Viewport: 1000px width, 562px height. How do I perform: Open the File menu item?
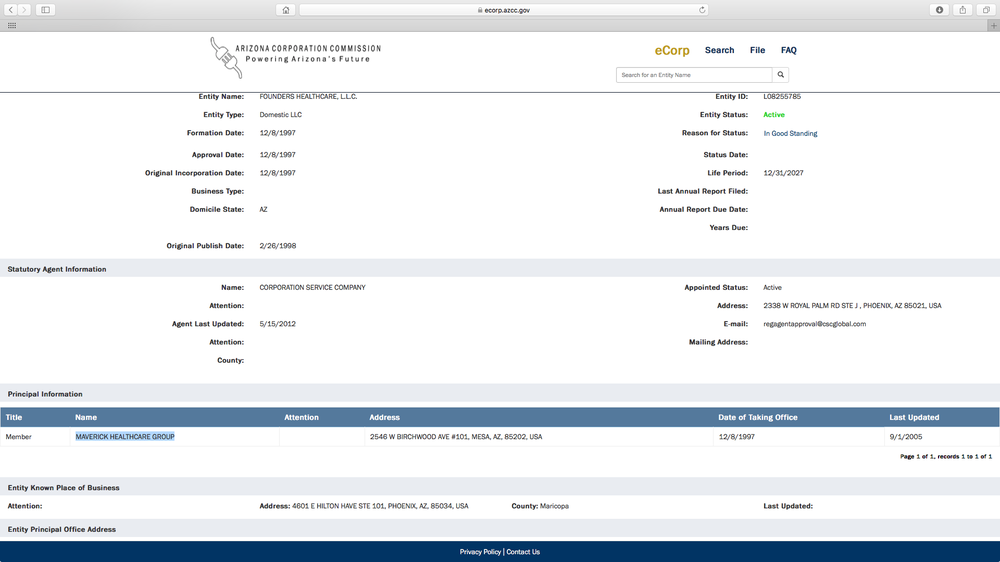pos(757,50)
